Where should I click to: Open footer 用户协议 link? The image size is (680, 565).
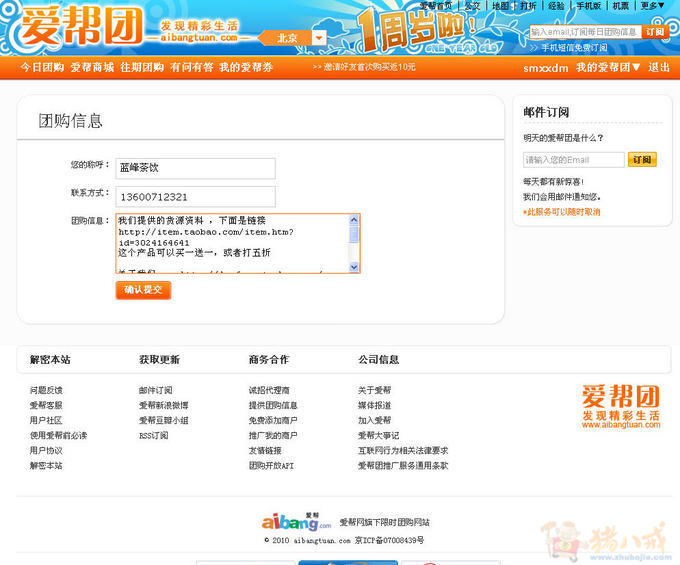46,451
